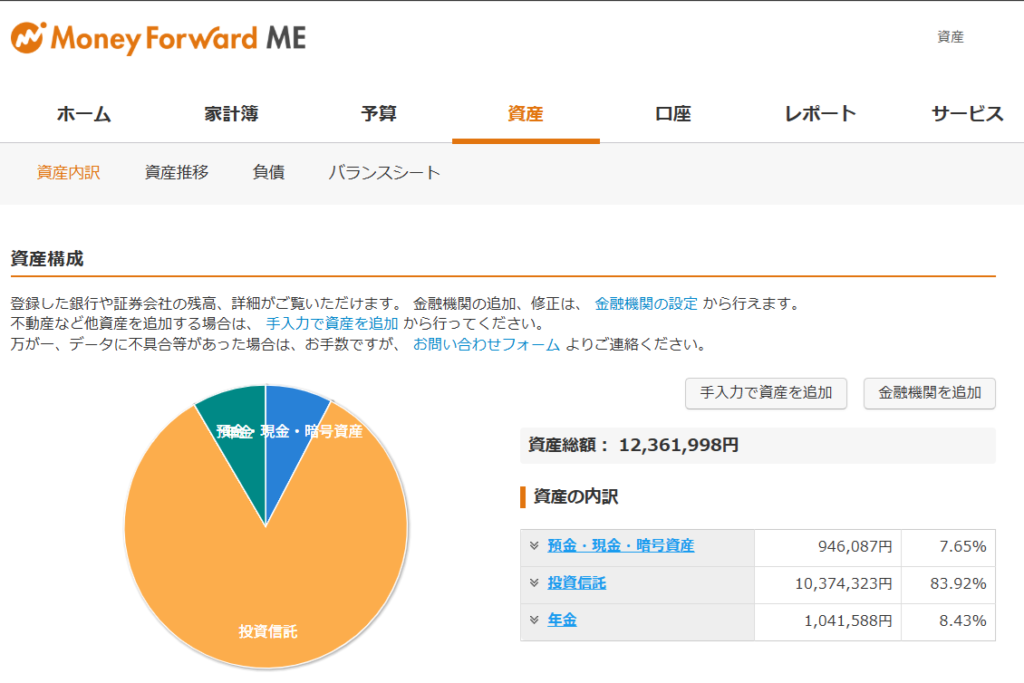Open the 負債 sub-tab

[x=269, y=172]
